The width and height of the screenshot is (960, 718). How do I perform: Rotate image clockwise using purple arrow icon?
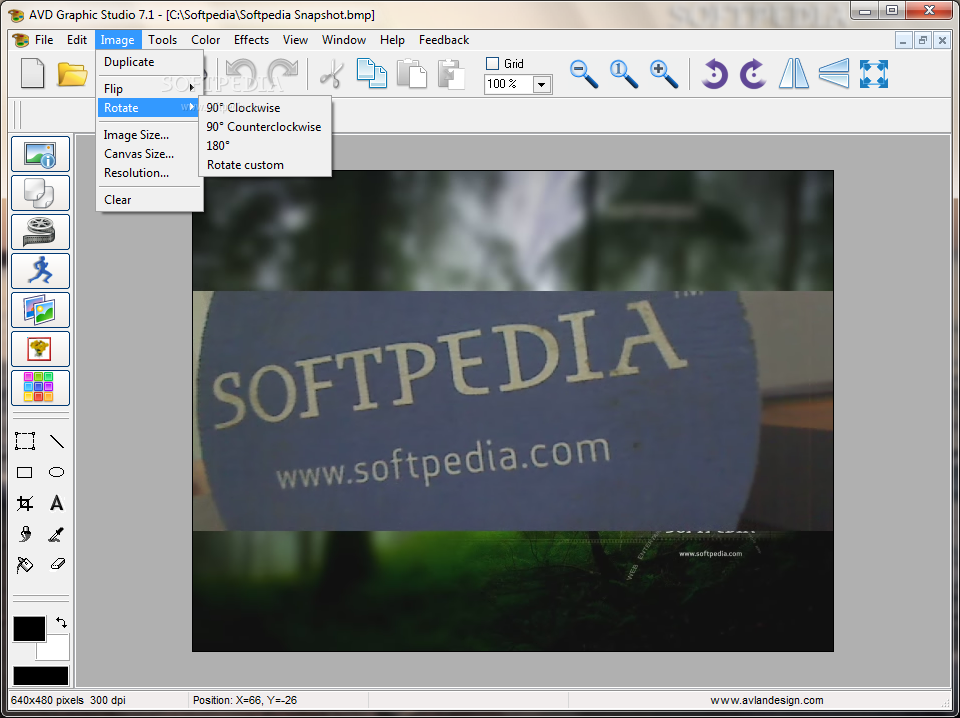pyautogui.click(x=753, y=74)
